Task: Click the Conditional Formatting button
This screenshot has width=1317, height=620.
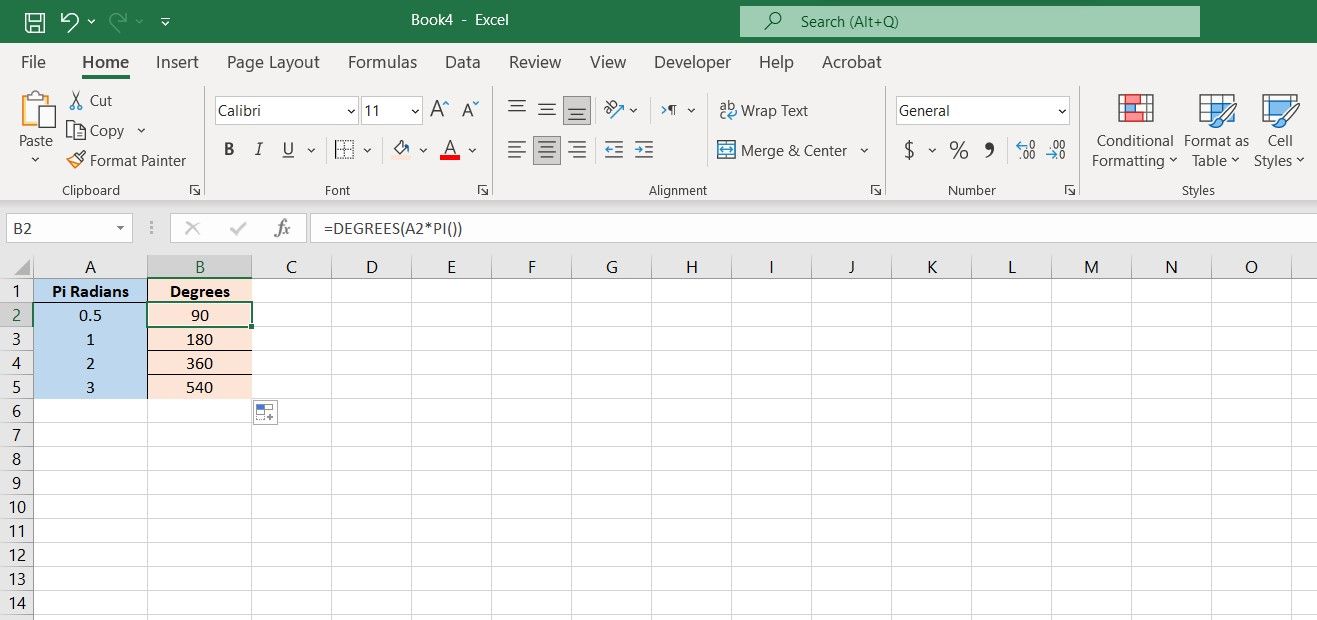Action: click(x=1133, y=130)
